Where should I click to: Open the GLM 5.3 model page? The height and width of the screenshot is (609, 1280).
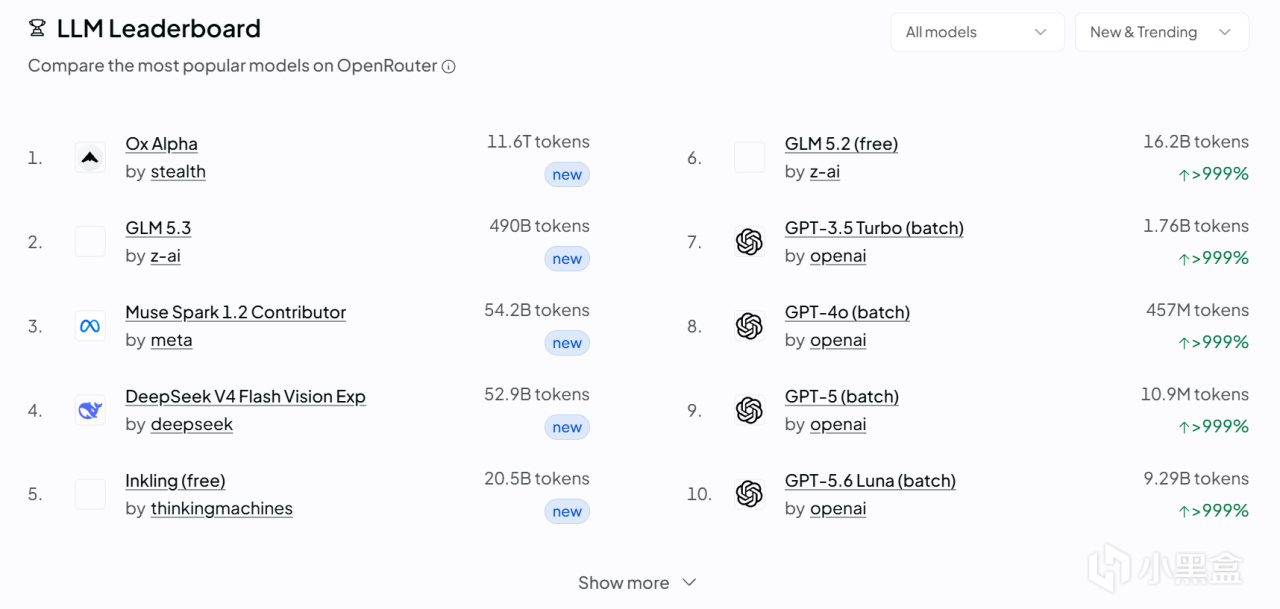158,228
